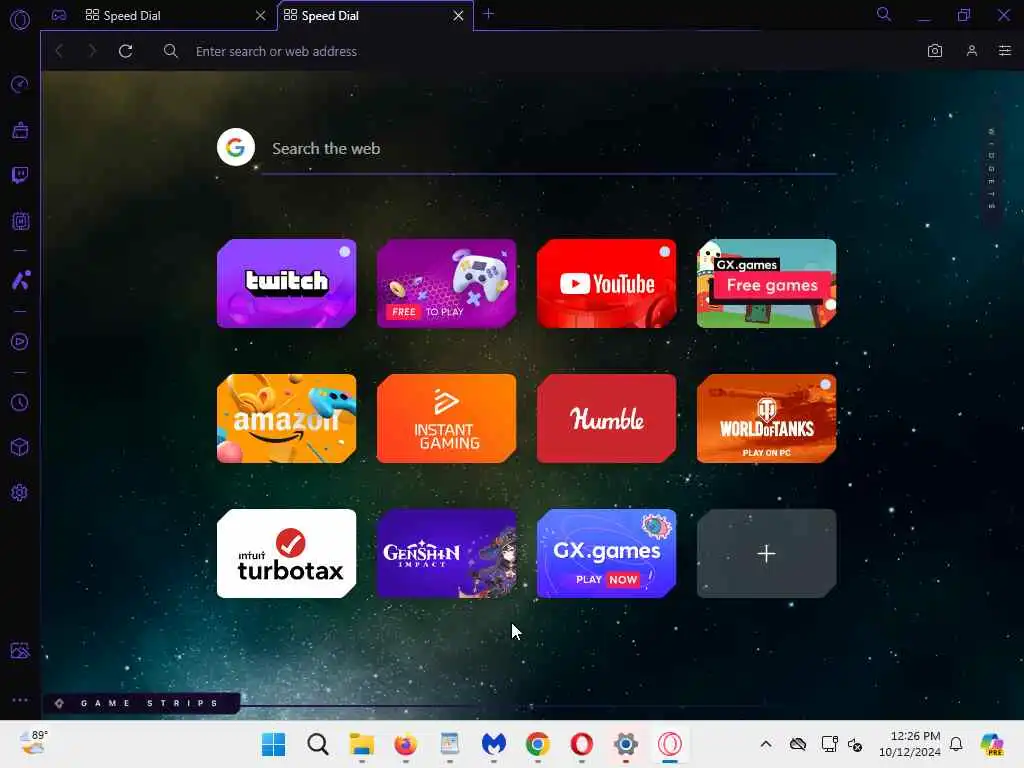Viewport: 1024px width, 768px height.
Task: Click the address bar field
Action: coord(536,51)
